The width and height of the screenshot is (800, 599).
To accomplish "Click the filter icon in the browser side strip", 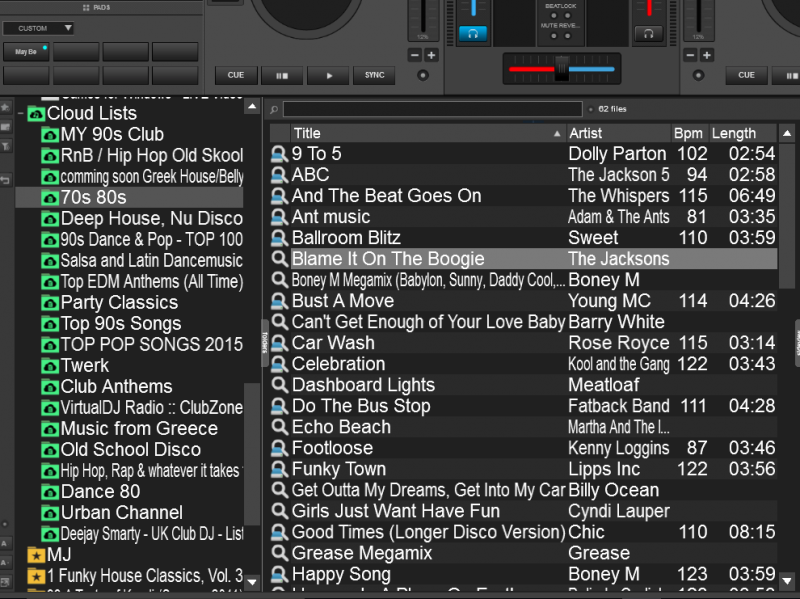I will (x=5, y=146).
